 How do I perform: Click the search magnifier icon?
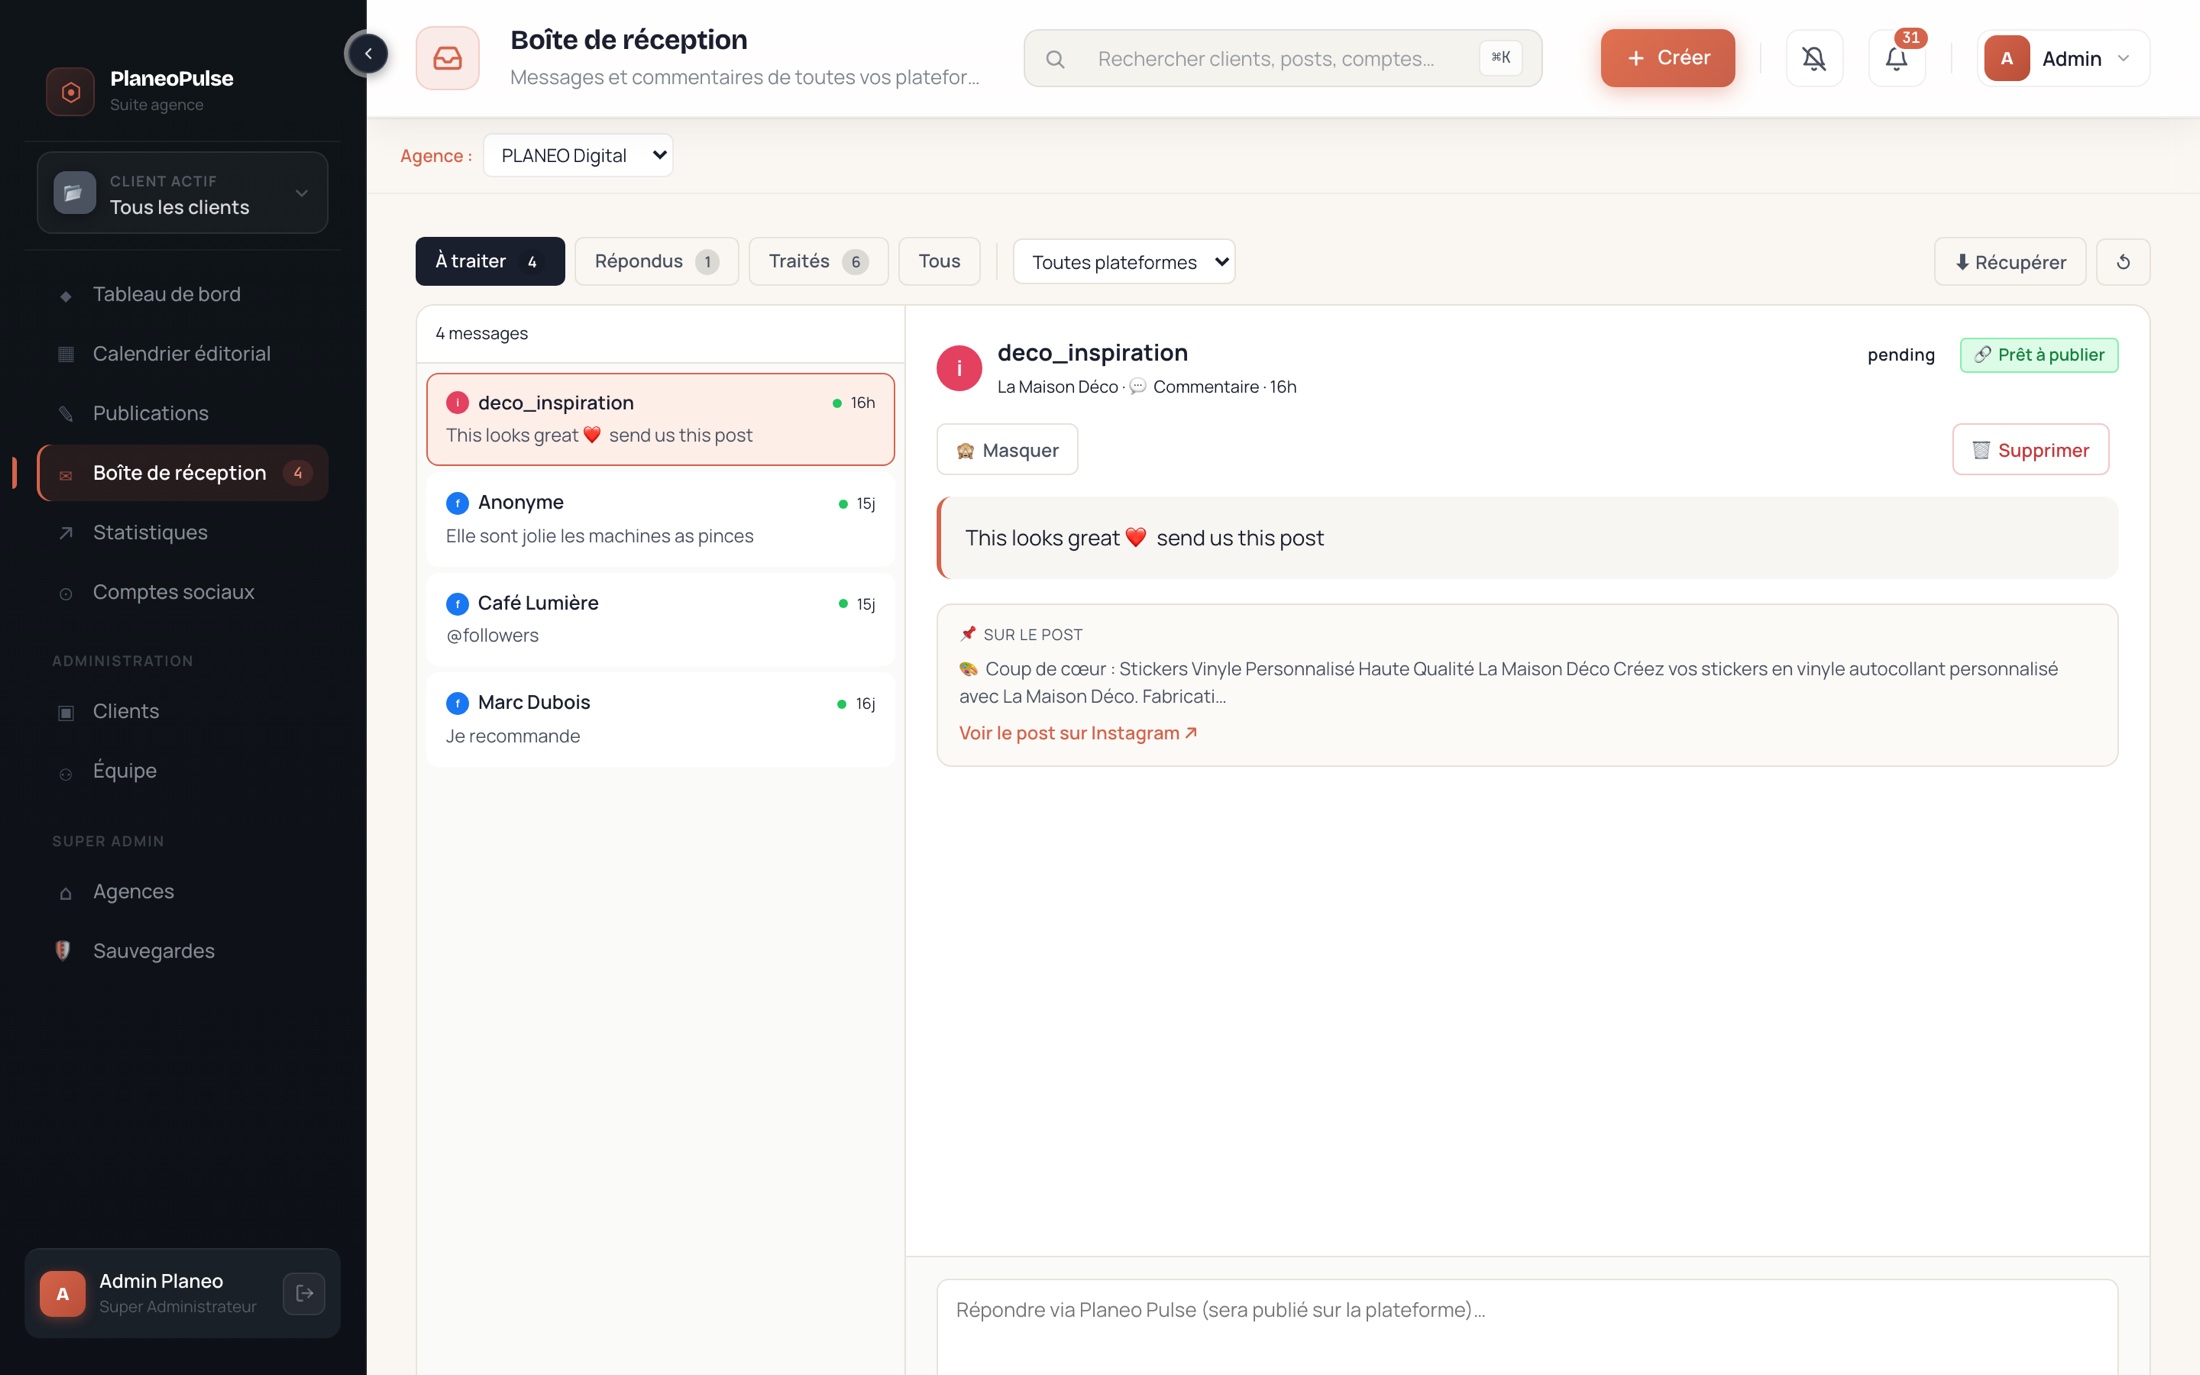(1055, 59)
